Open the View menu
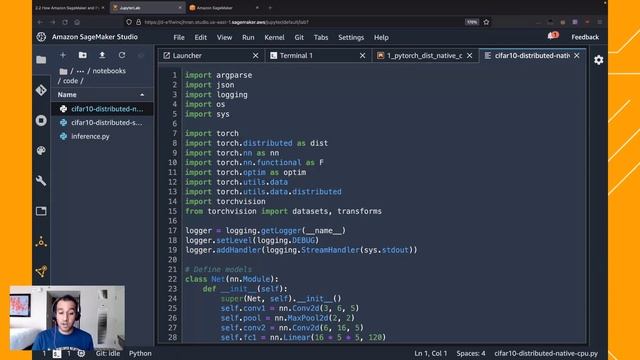 click(224, 37)
